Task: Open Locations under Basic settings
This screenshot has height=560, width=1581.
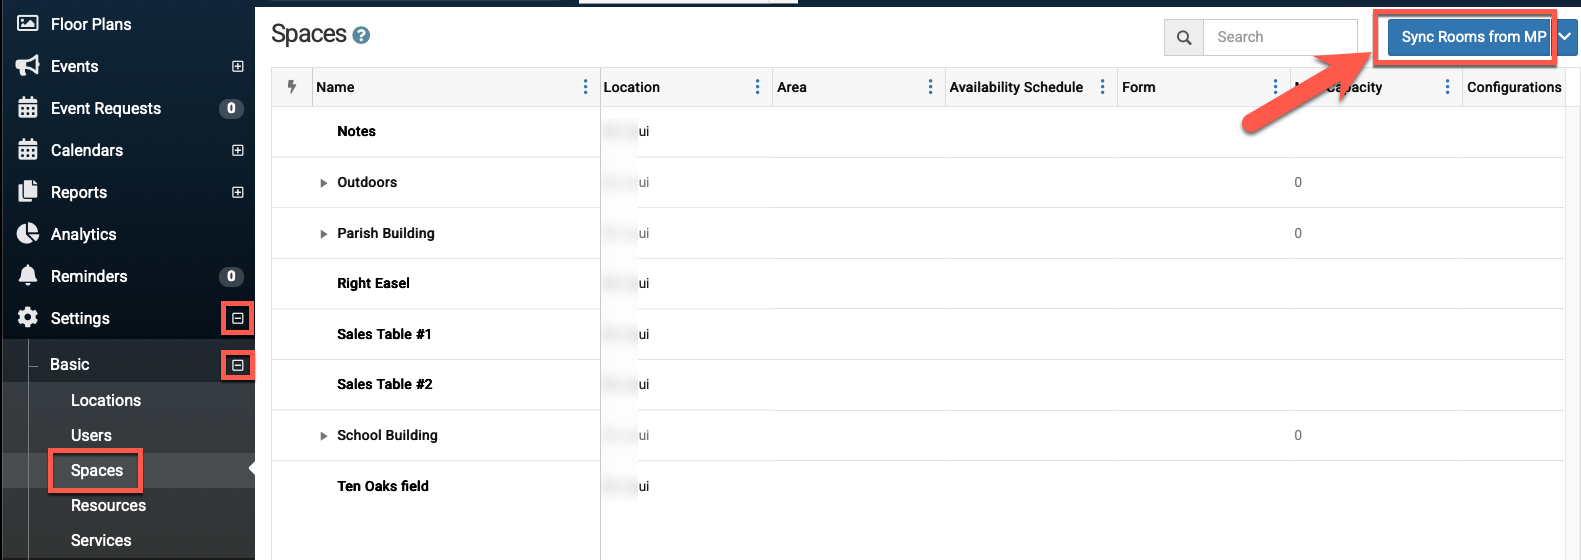Action: click(x=106, y=400)
